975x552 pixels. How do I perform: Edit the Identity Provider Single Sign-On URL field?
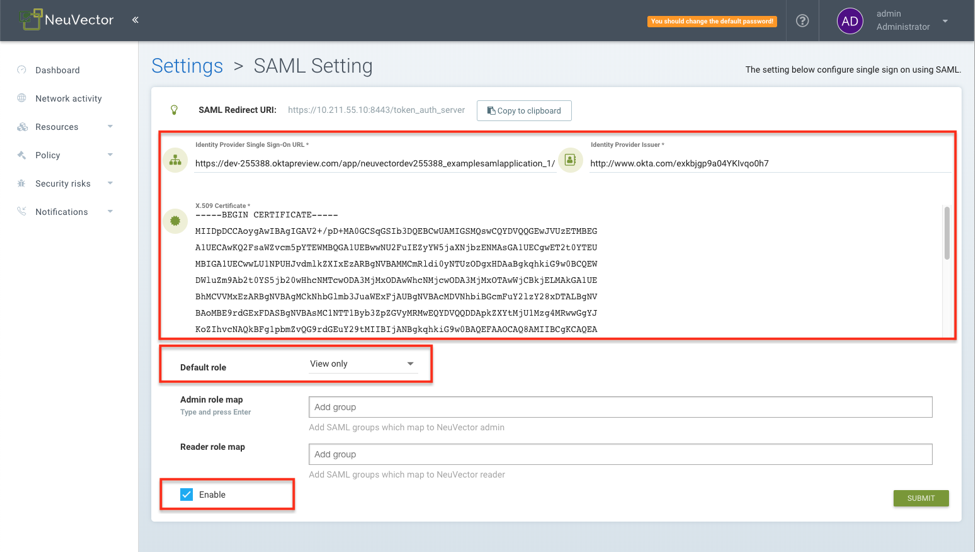pyautogui.click(x=375, y=163)
